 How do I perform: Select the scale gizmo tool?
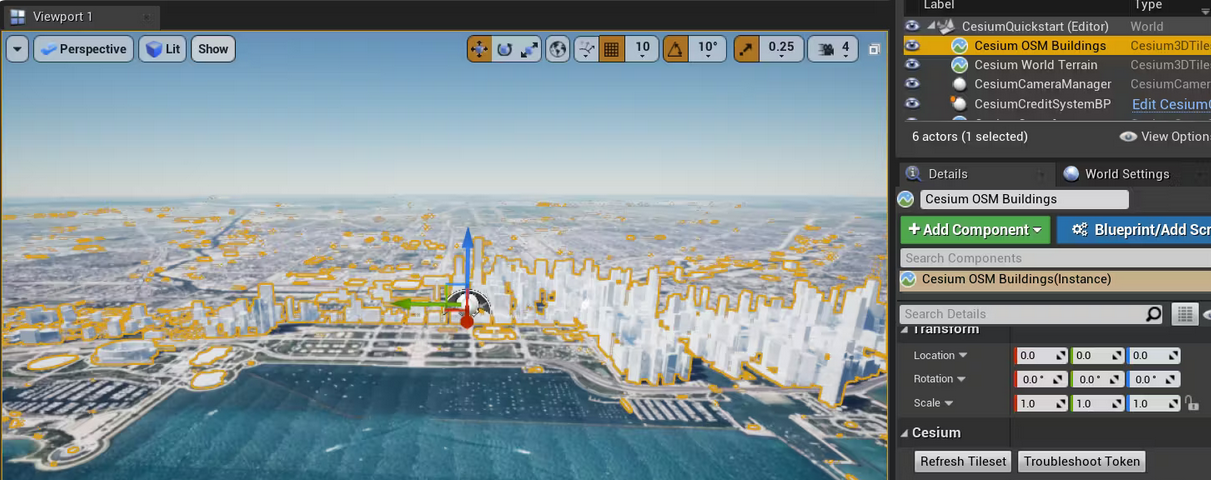click(529, 48)
